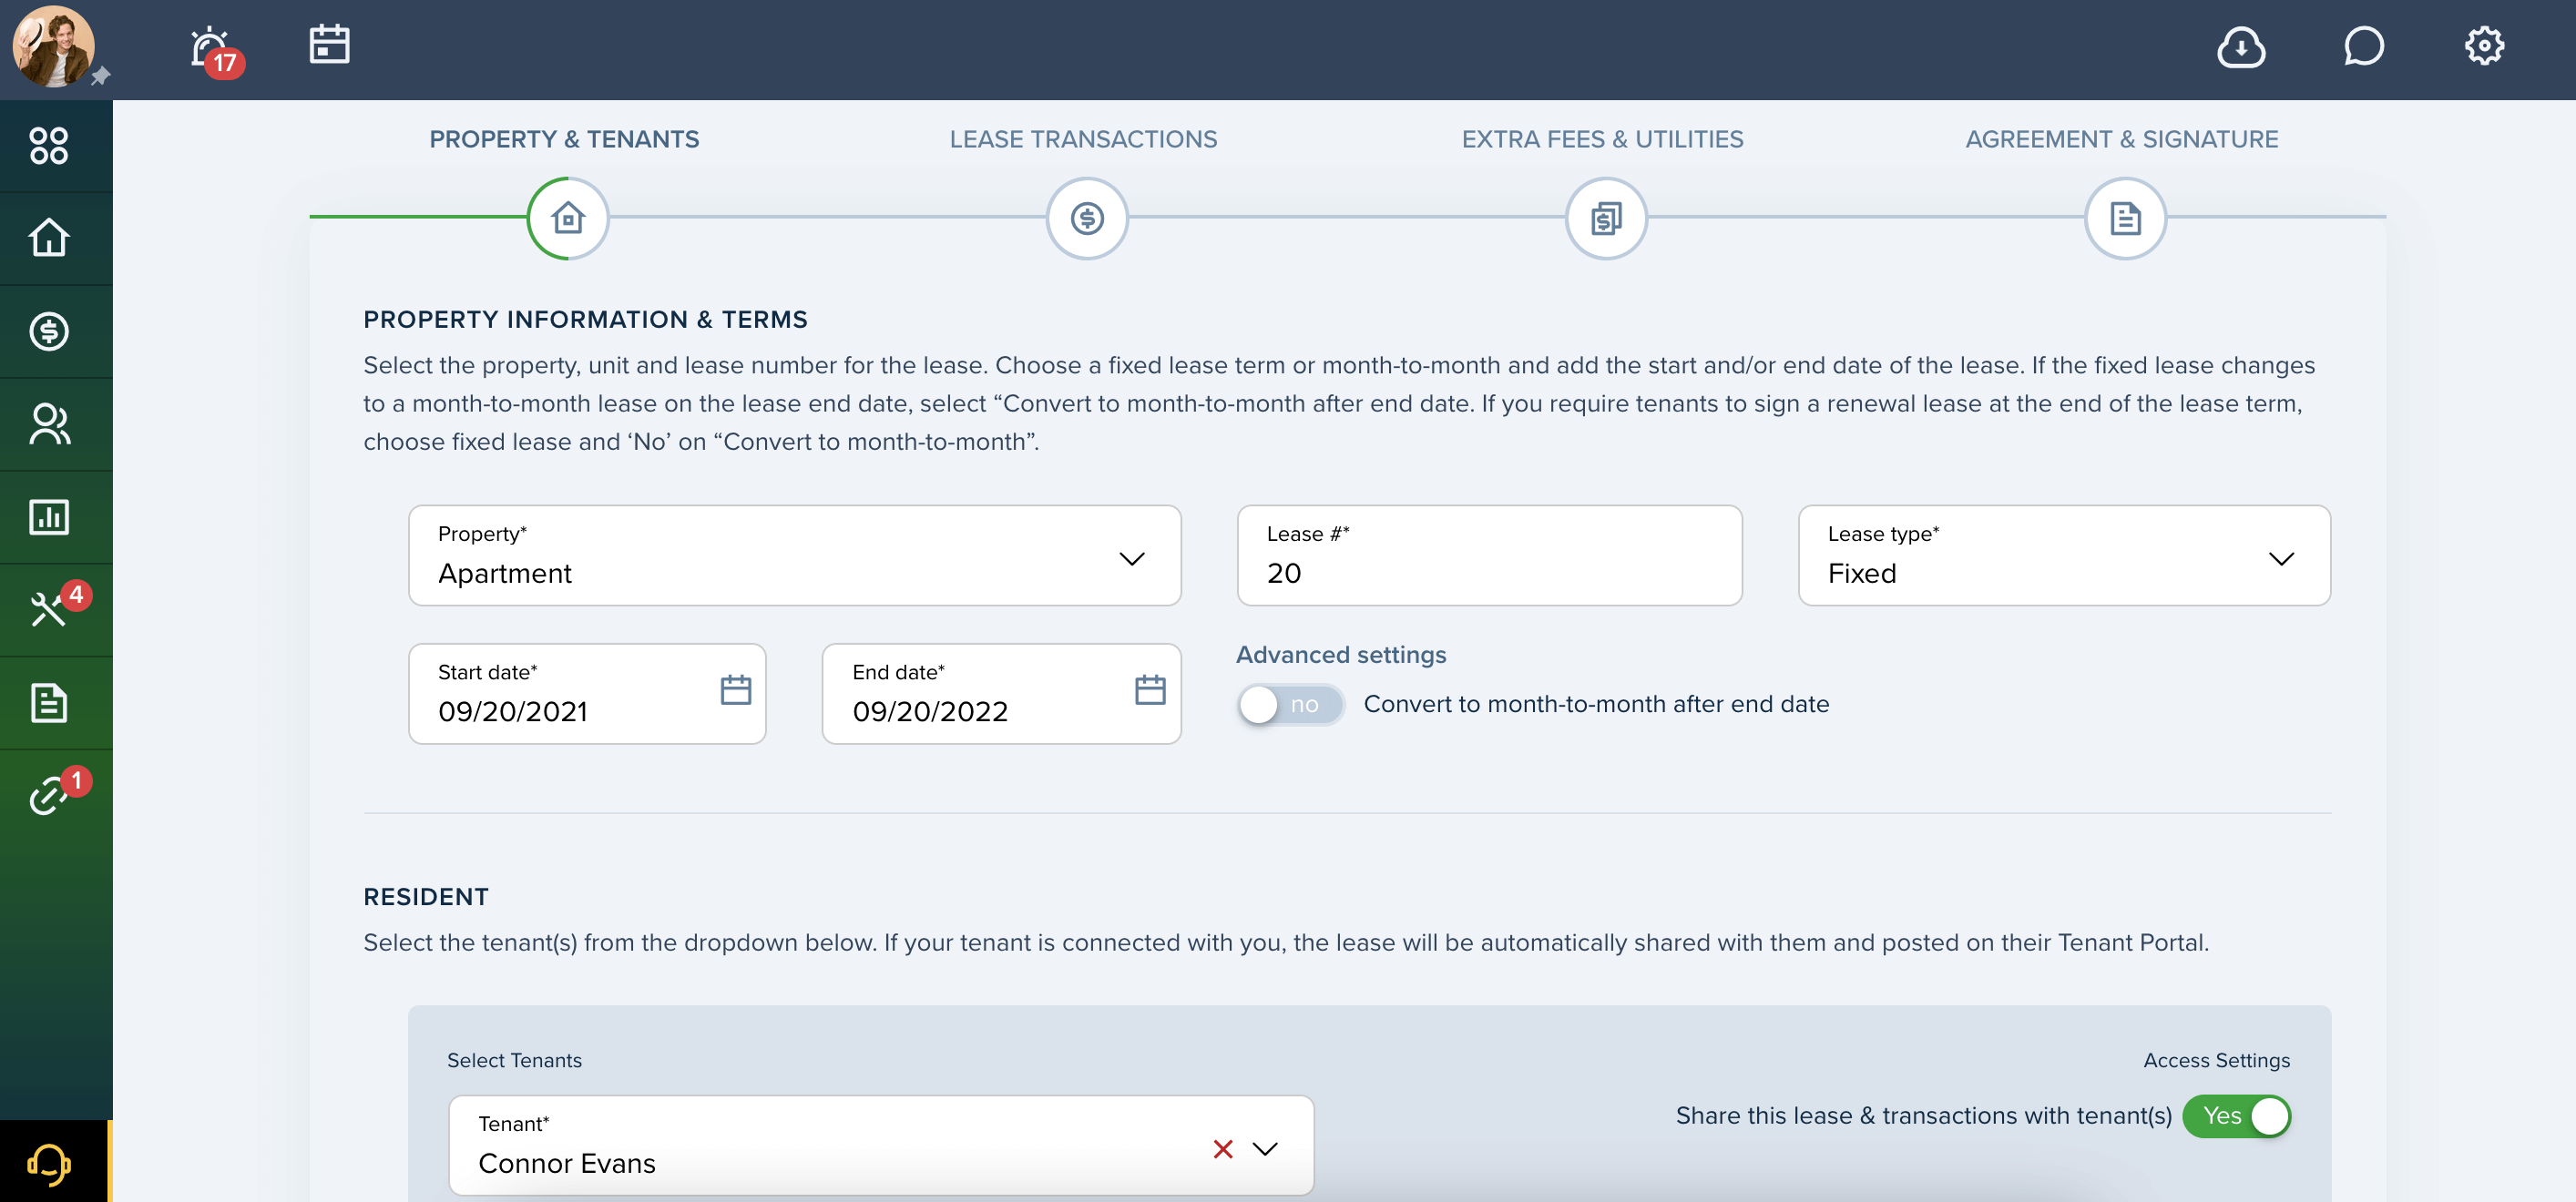Open the dollar accounting sidebar icon
The image size is (2576, 1202).
[49, 331]
